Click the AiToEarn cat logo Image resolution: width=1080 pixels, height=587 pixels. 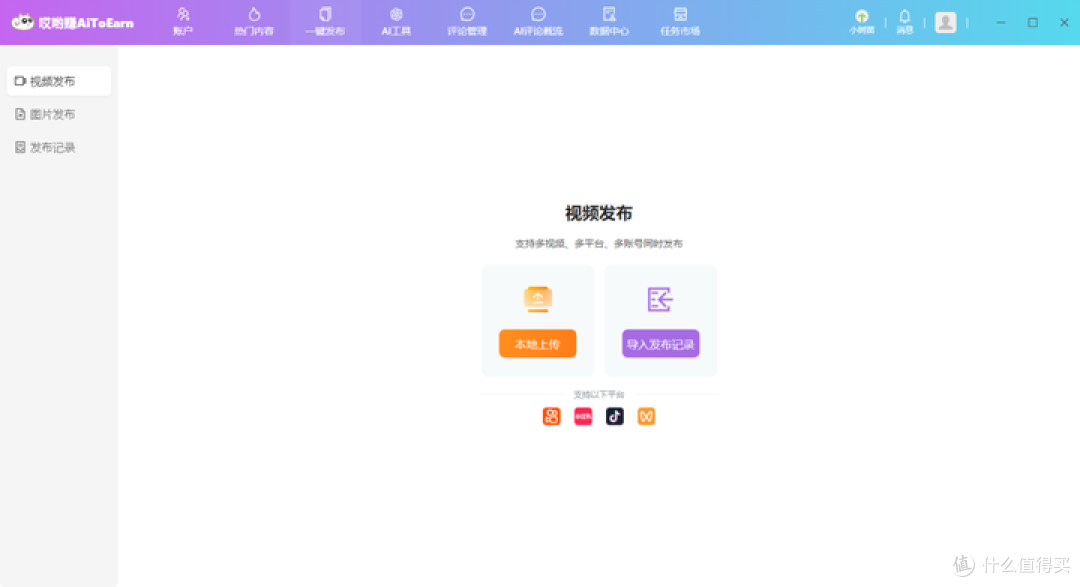(x=23, y=22)
